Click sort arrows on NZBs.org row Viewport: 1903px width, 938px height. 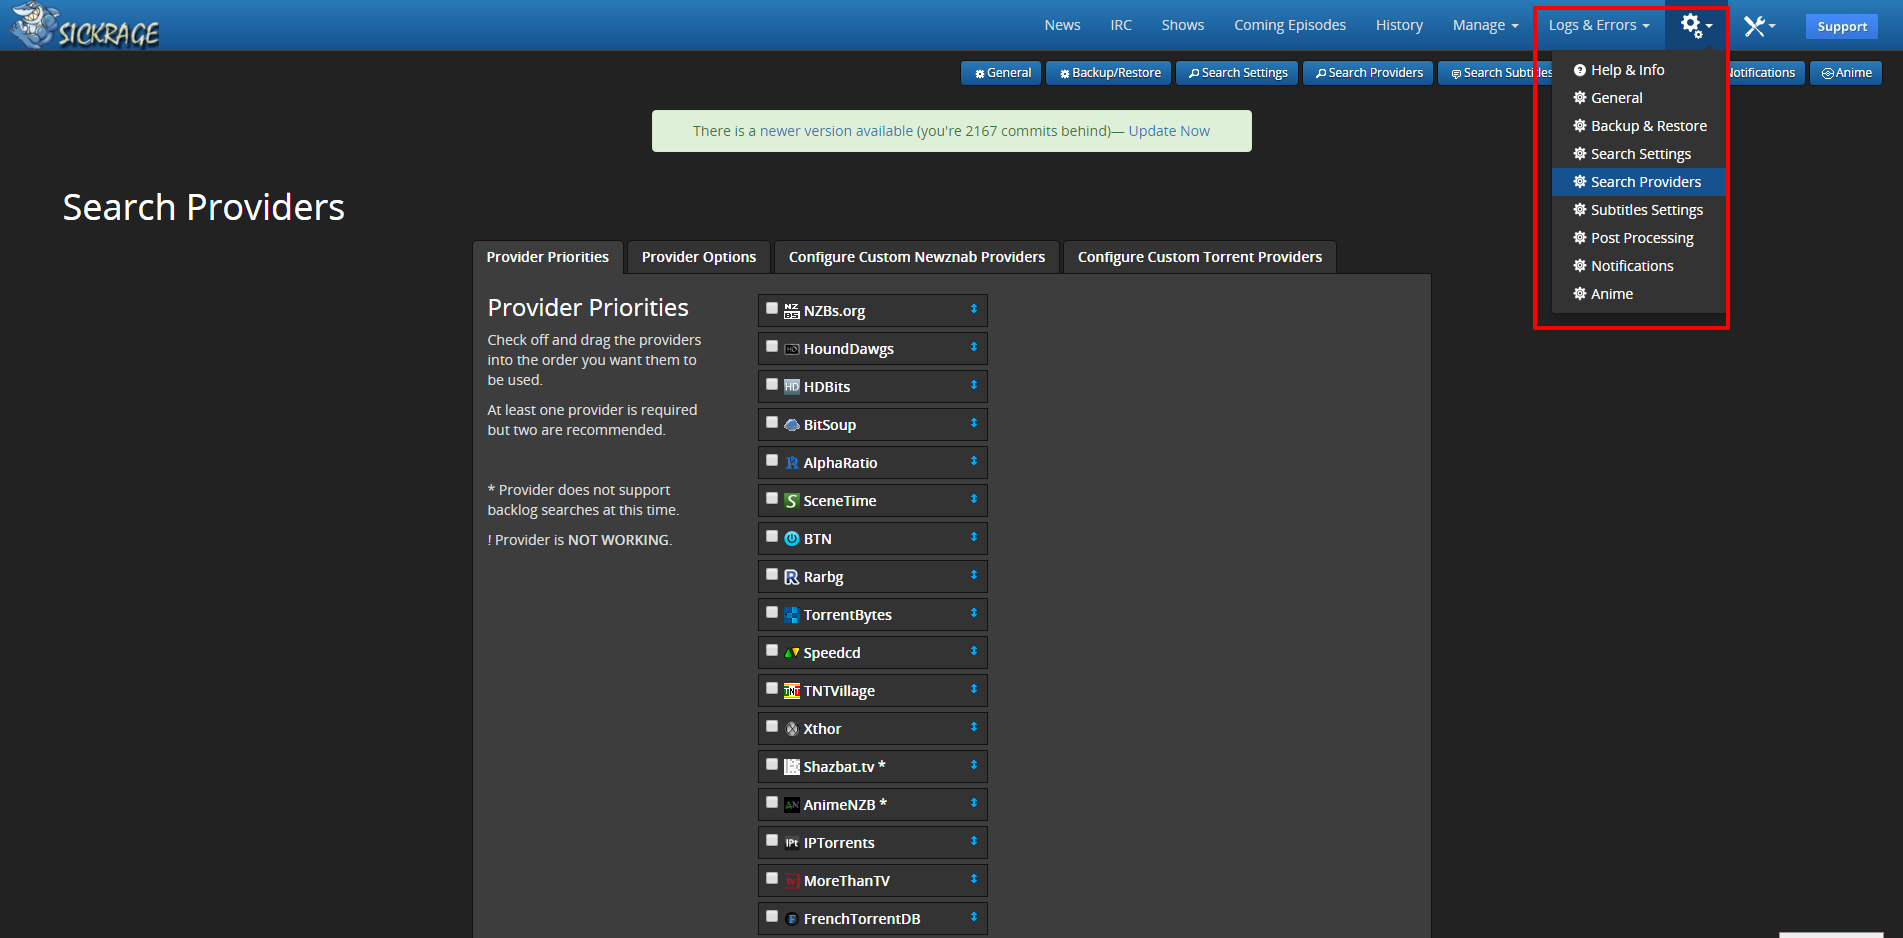(x=974, y=310)
